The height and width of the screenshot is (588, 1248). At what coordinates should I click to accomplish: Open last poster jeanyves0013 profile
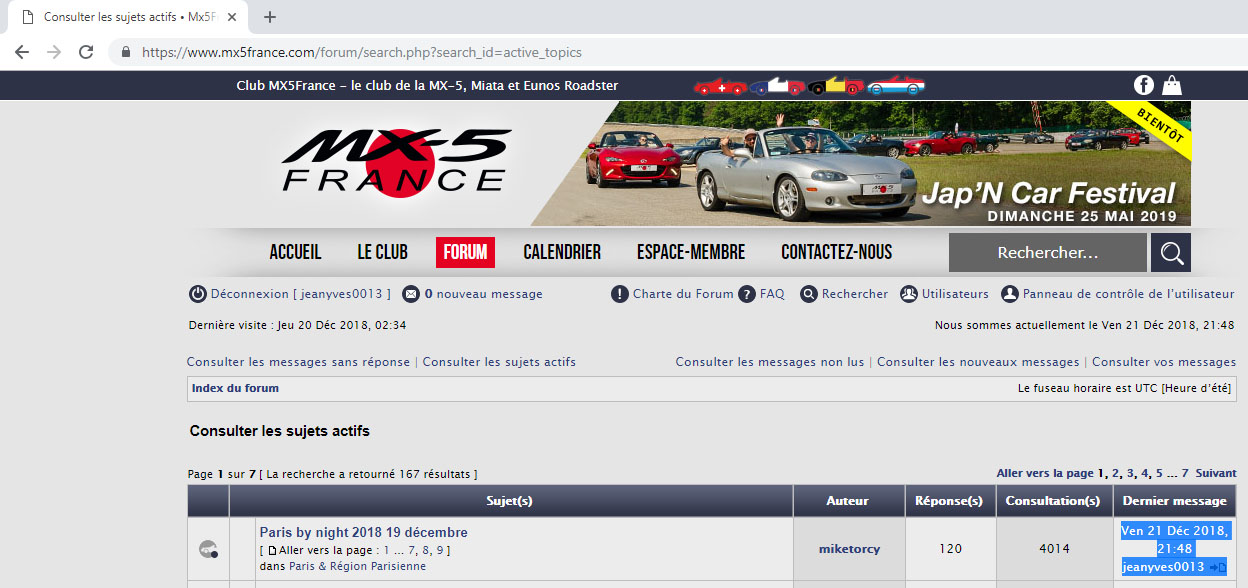tap(1162, 567)
